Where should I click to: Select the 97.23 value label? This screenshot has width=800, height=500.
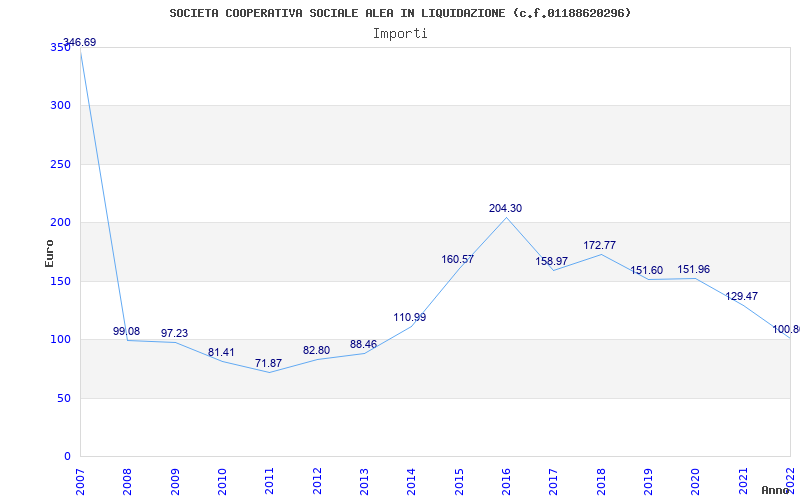[x=174, y=333]
